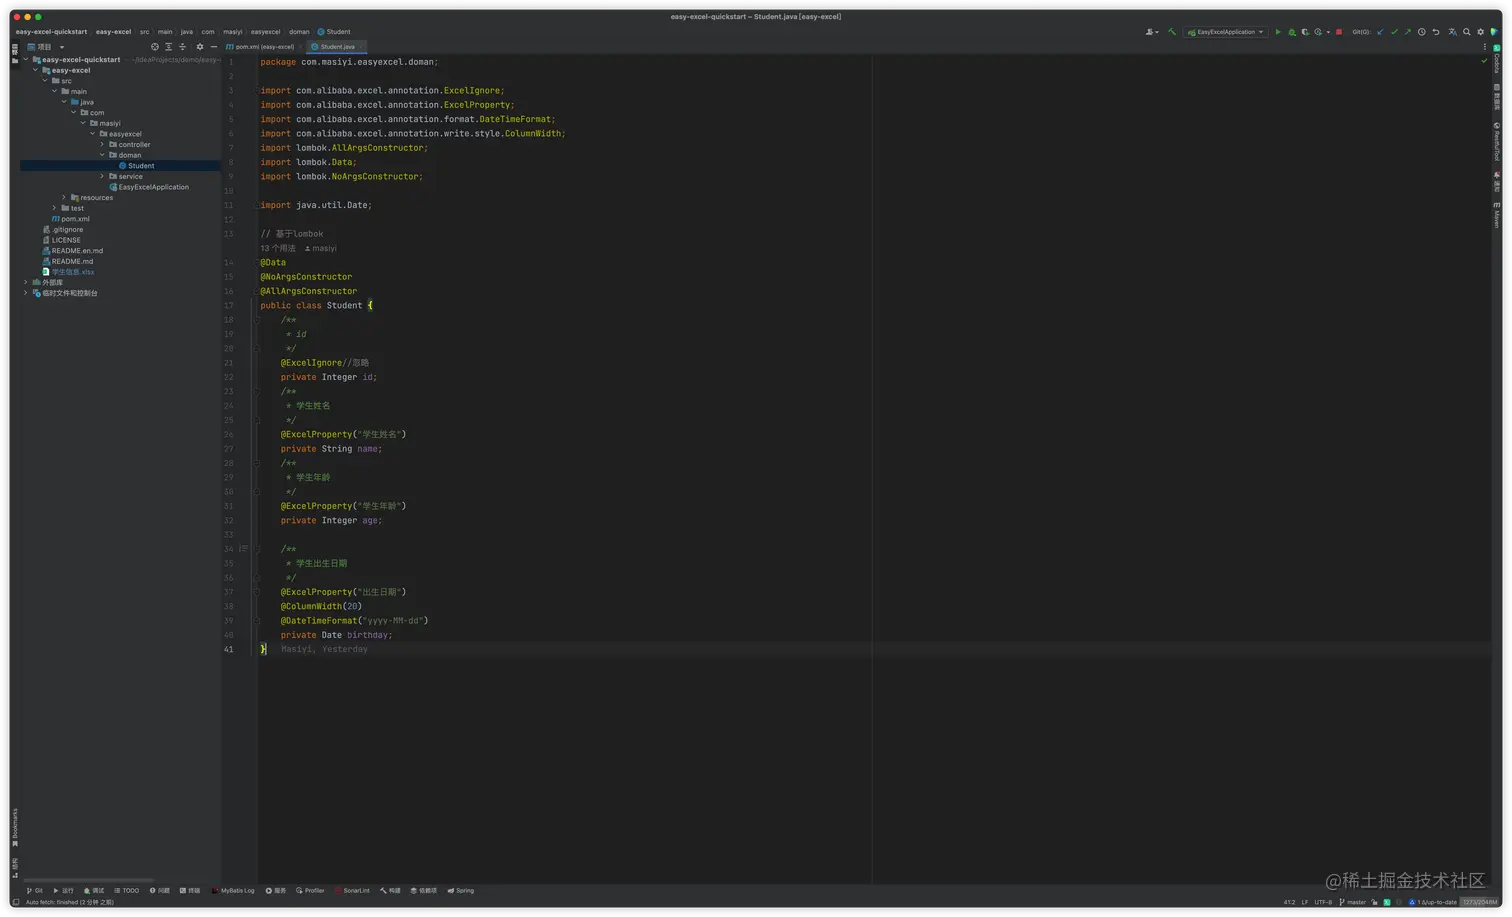1512x917 pixels.
Task: Open user account dropdown in toolbar
Action: [x=1152, y=32]
